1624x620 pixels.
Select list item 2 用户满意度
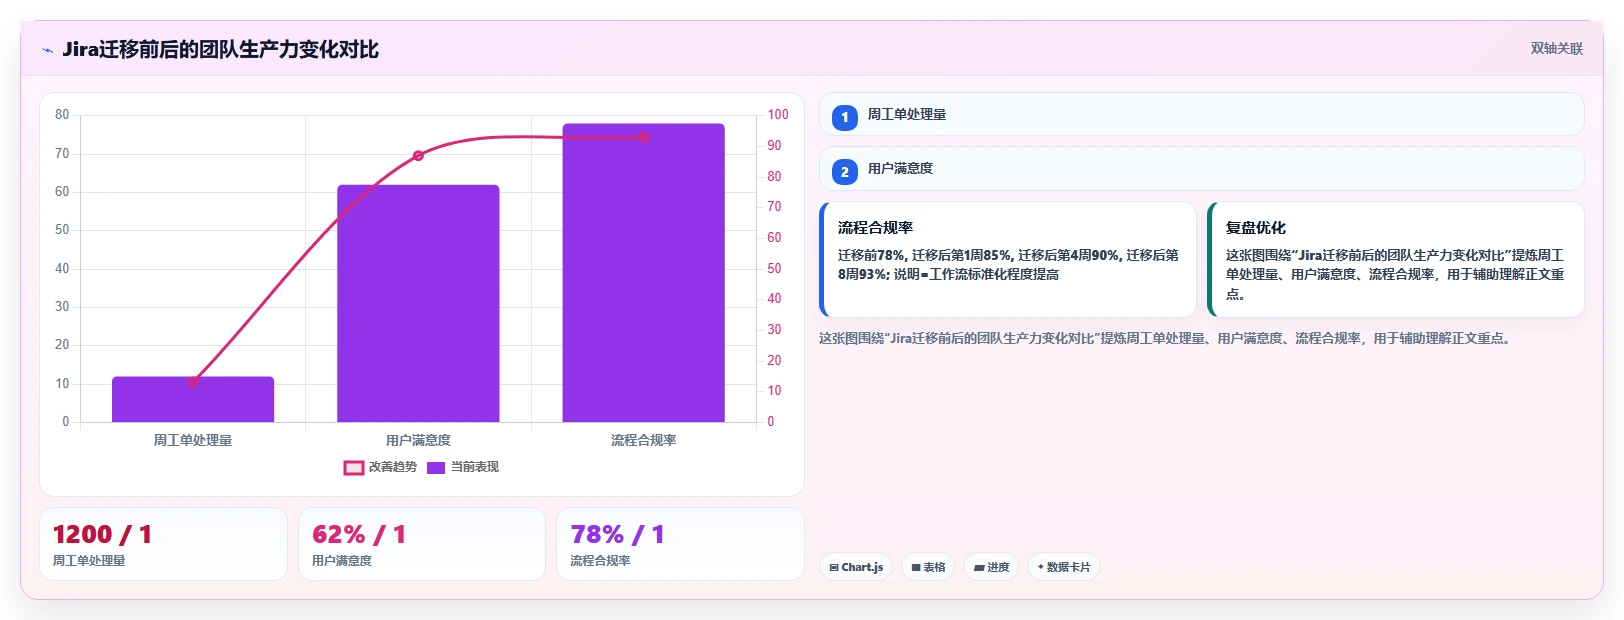pyautogui.click(x=1201, y=168)
